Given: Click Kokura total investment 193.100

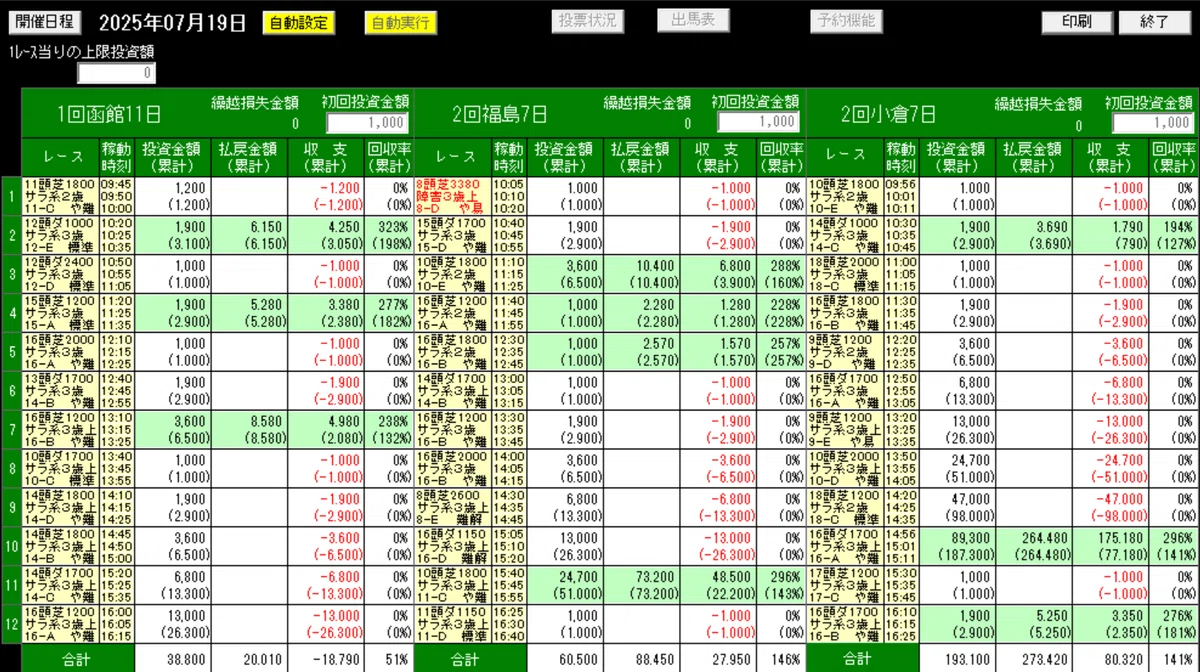Looking at the screenshot, I should coord(957,659).
